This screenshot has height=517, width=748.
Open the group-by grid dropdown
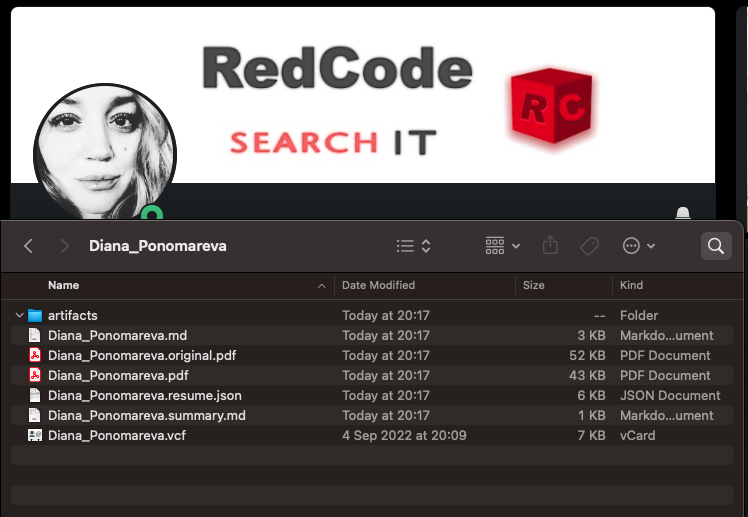coord(502,246)
